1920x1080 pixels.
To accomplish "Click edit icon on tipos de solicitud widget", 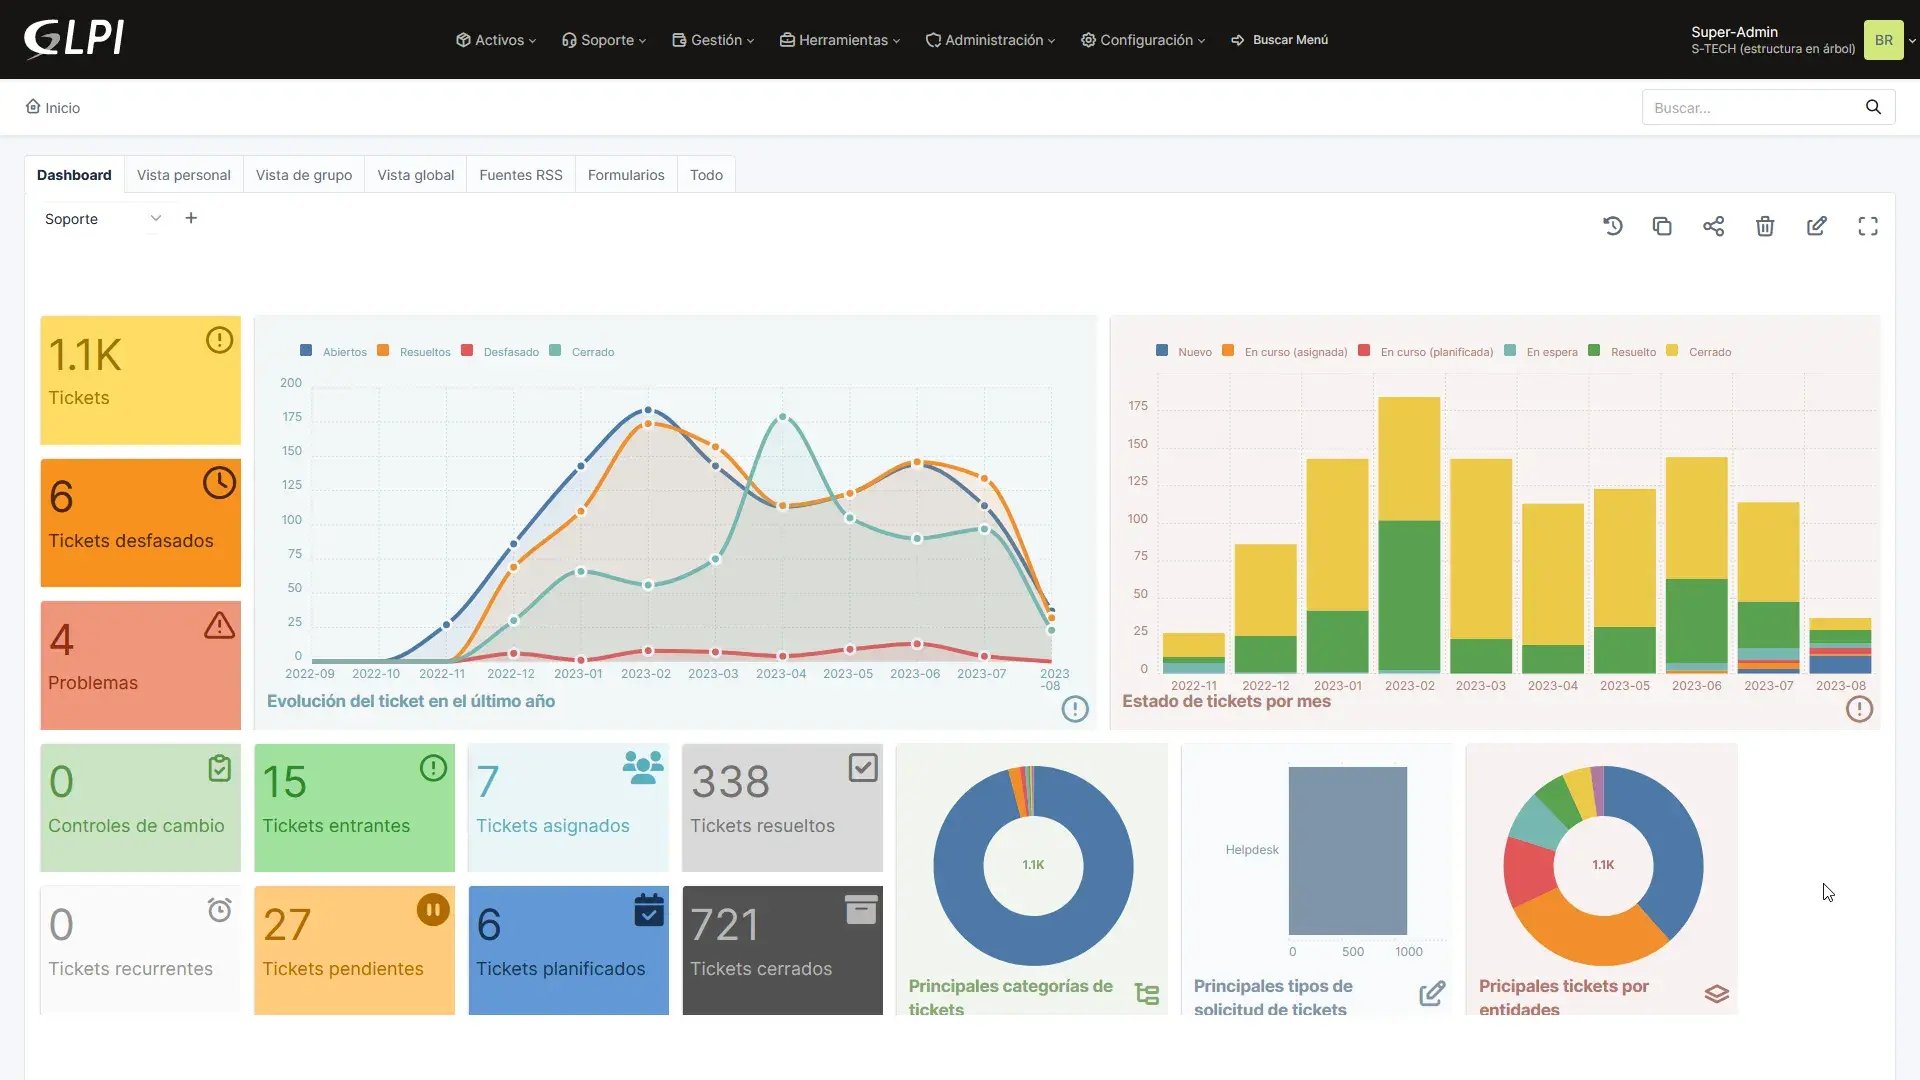I will click(1432, 994).
